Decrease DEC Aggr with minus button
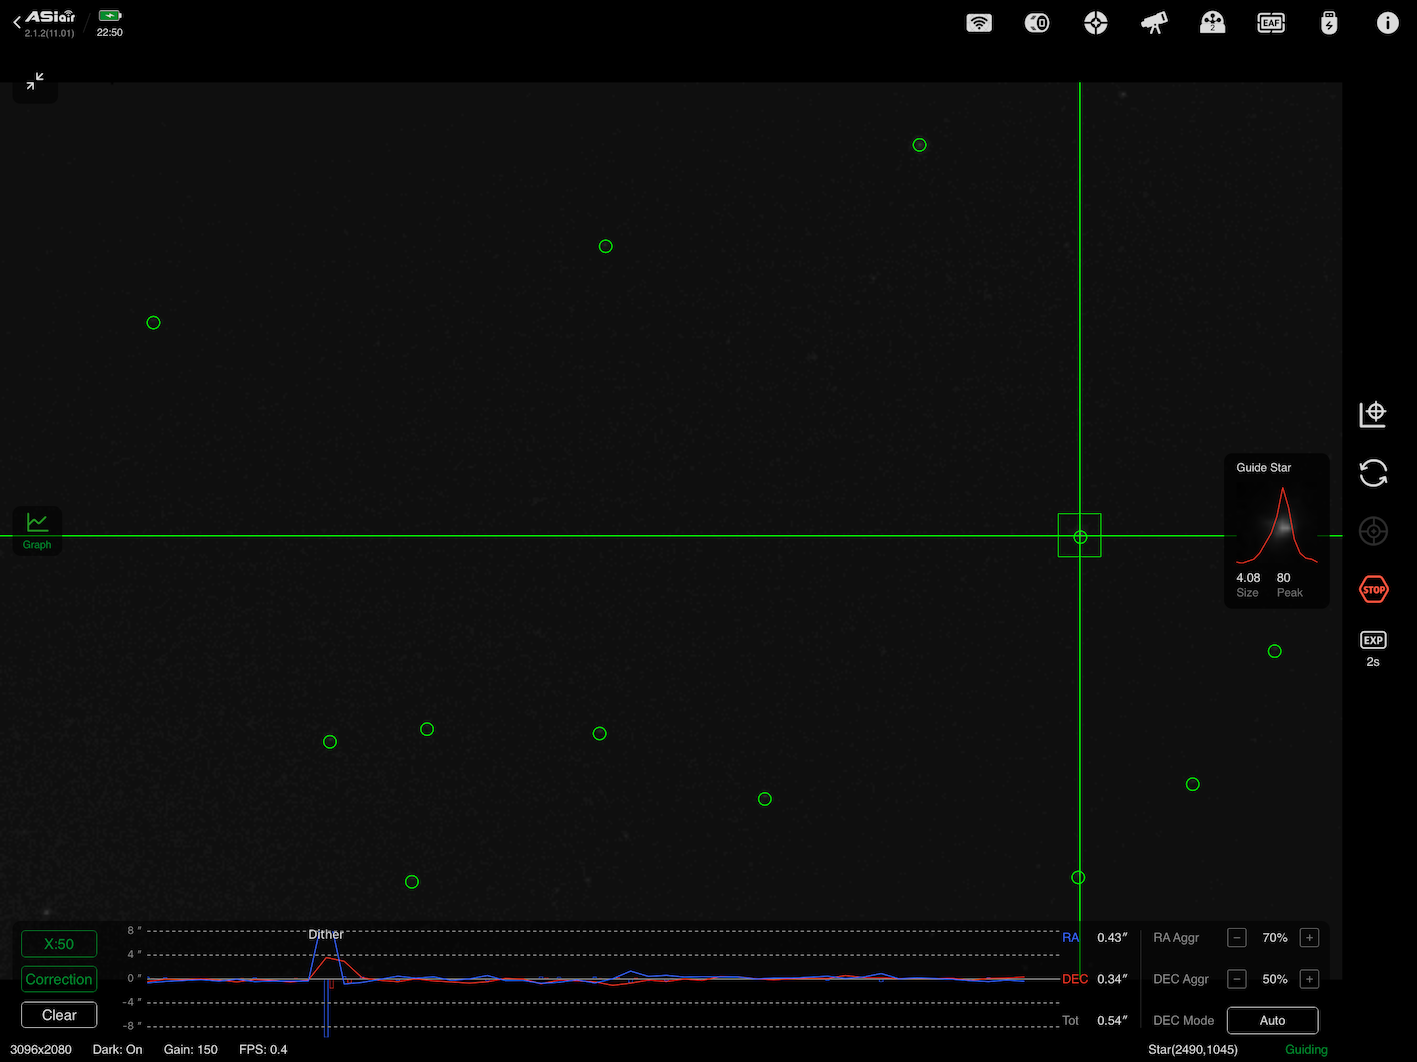1417x1062 pixels. coord(1237,979)
